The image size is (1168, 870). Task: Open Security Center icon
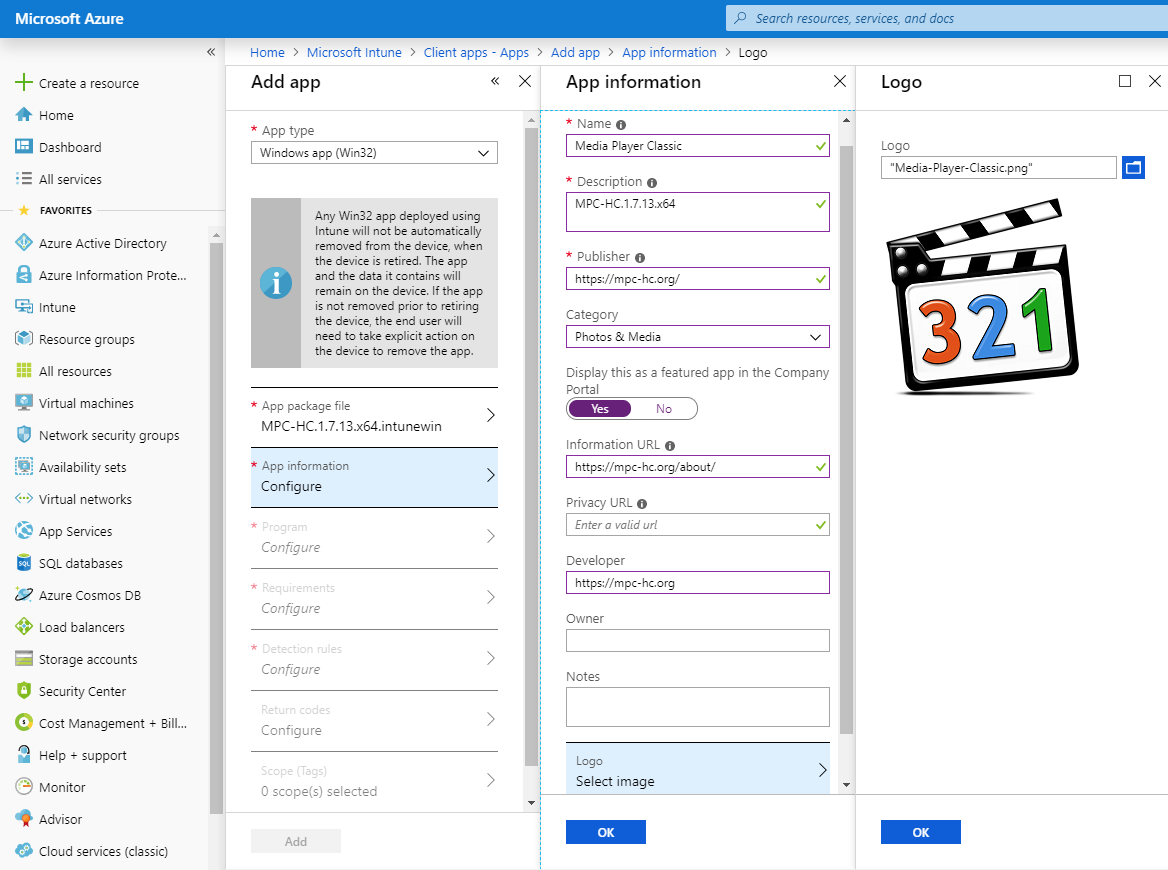(24, 691)
